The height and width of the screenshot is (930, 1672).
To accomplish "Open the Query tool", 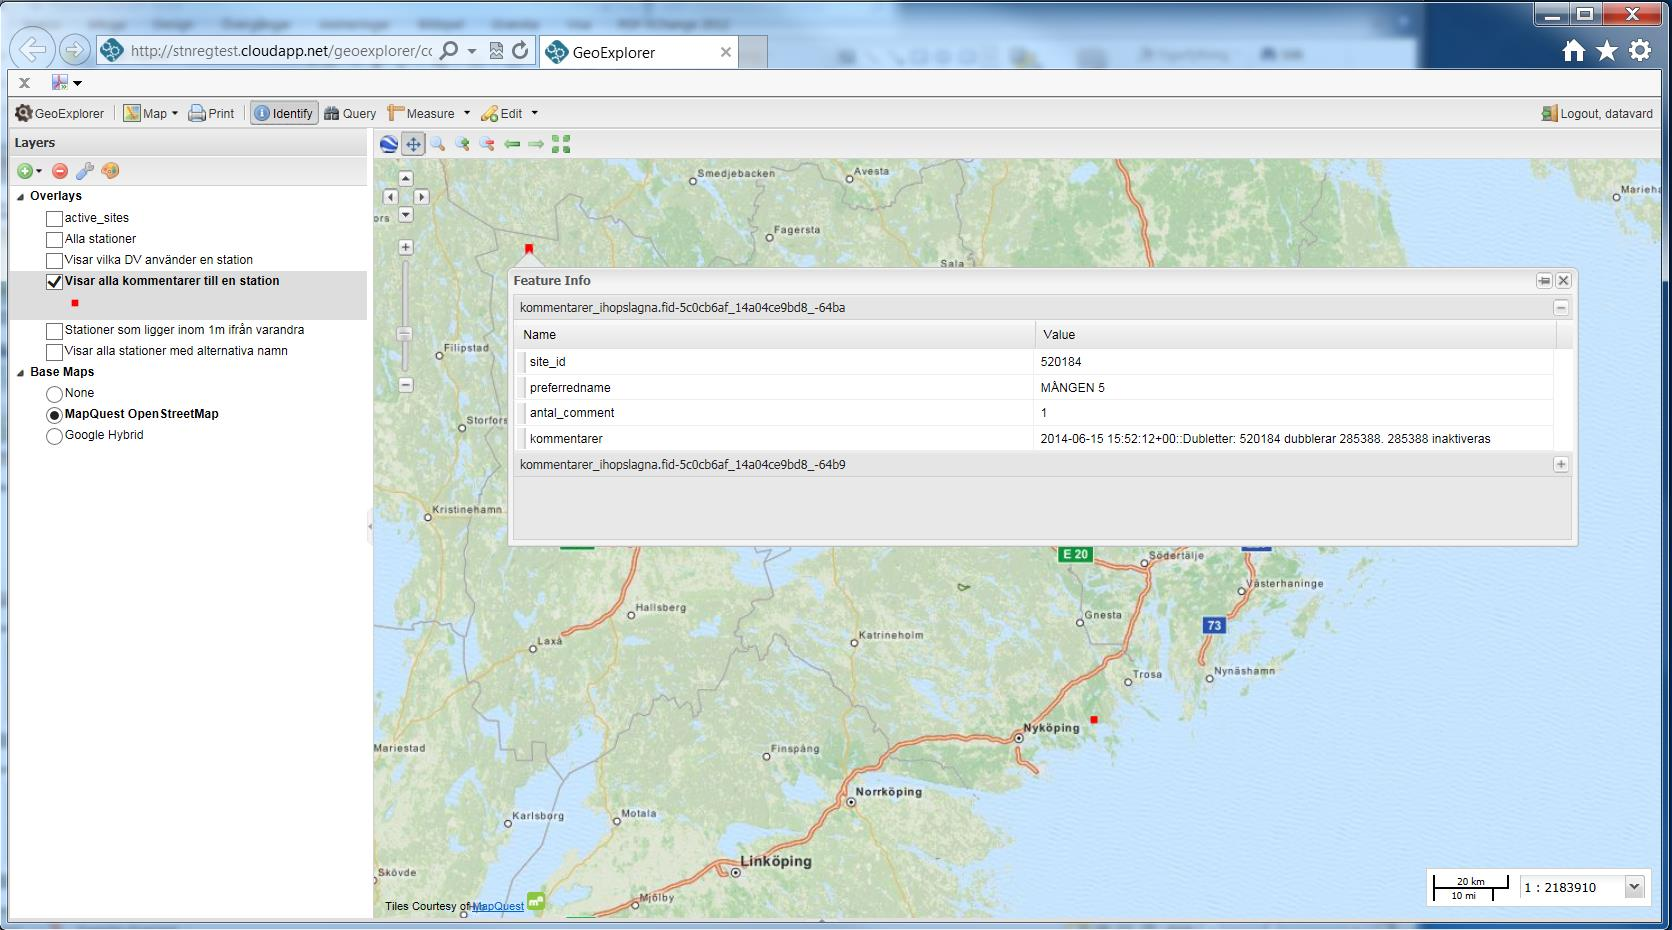I will point(350,113).
